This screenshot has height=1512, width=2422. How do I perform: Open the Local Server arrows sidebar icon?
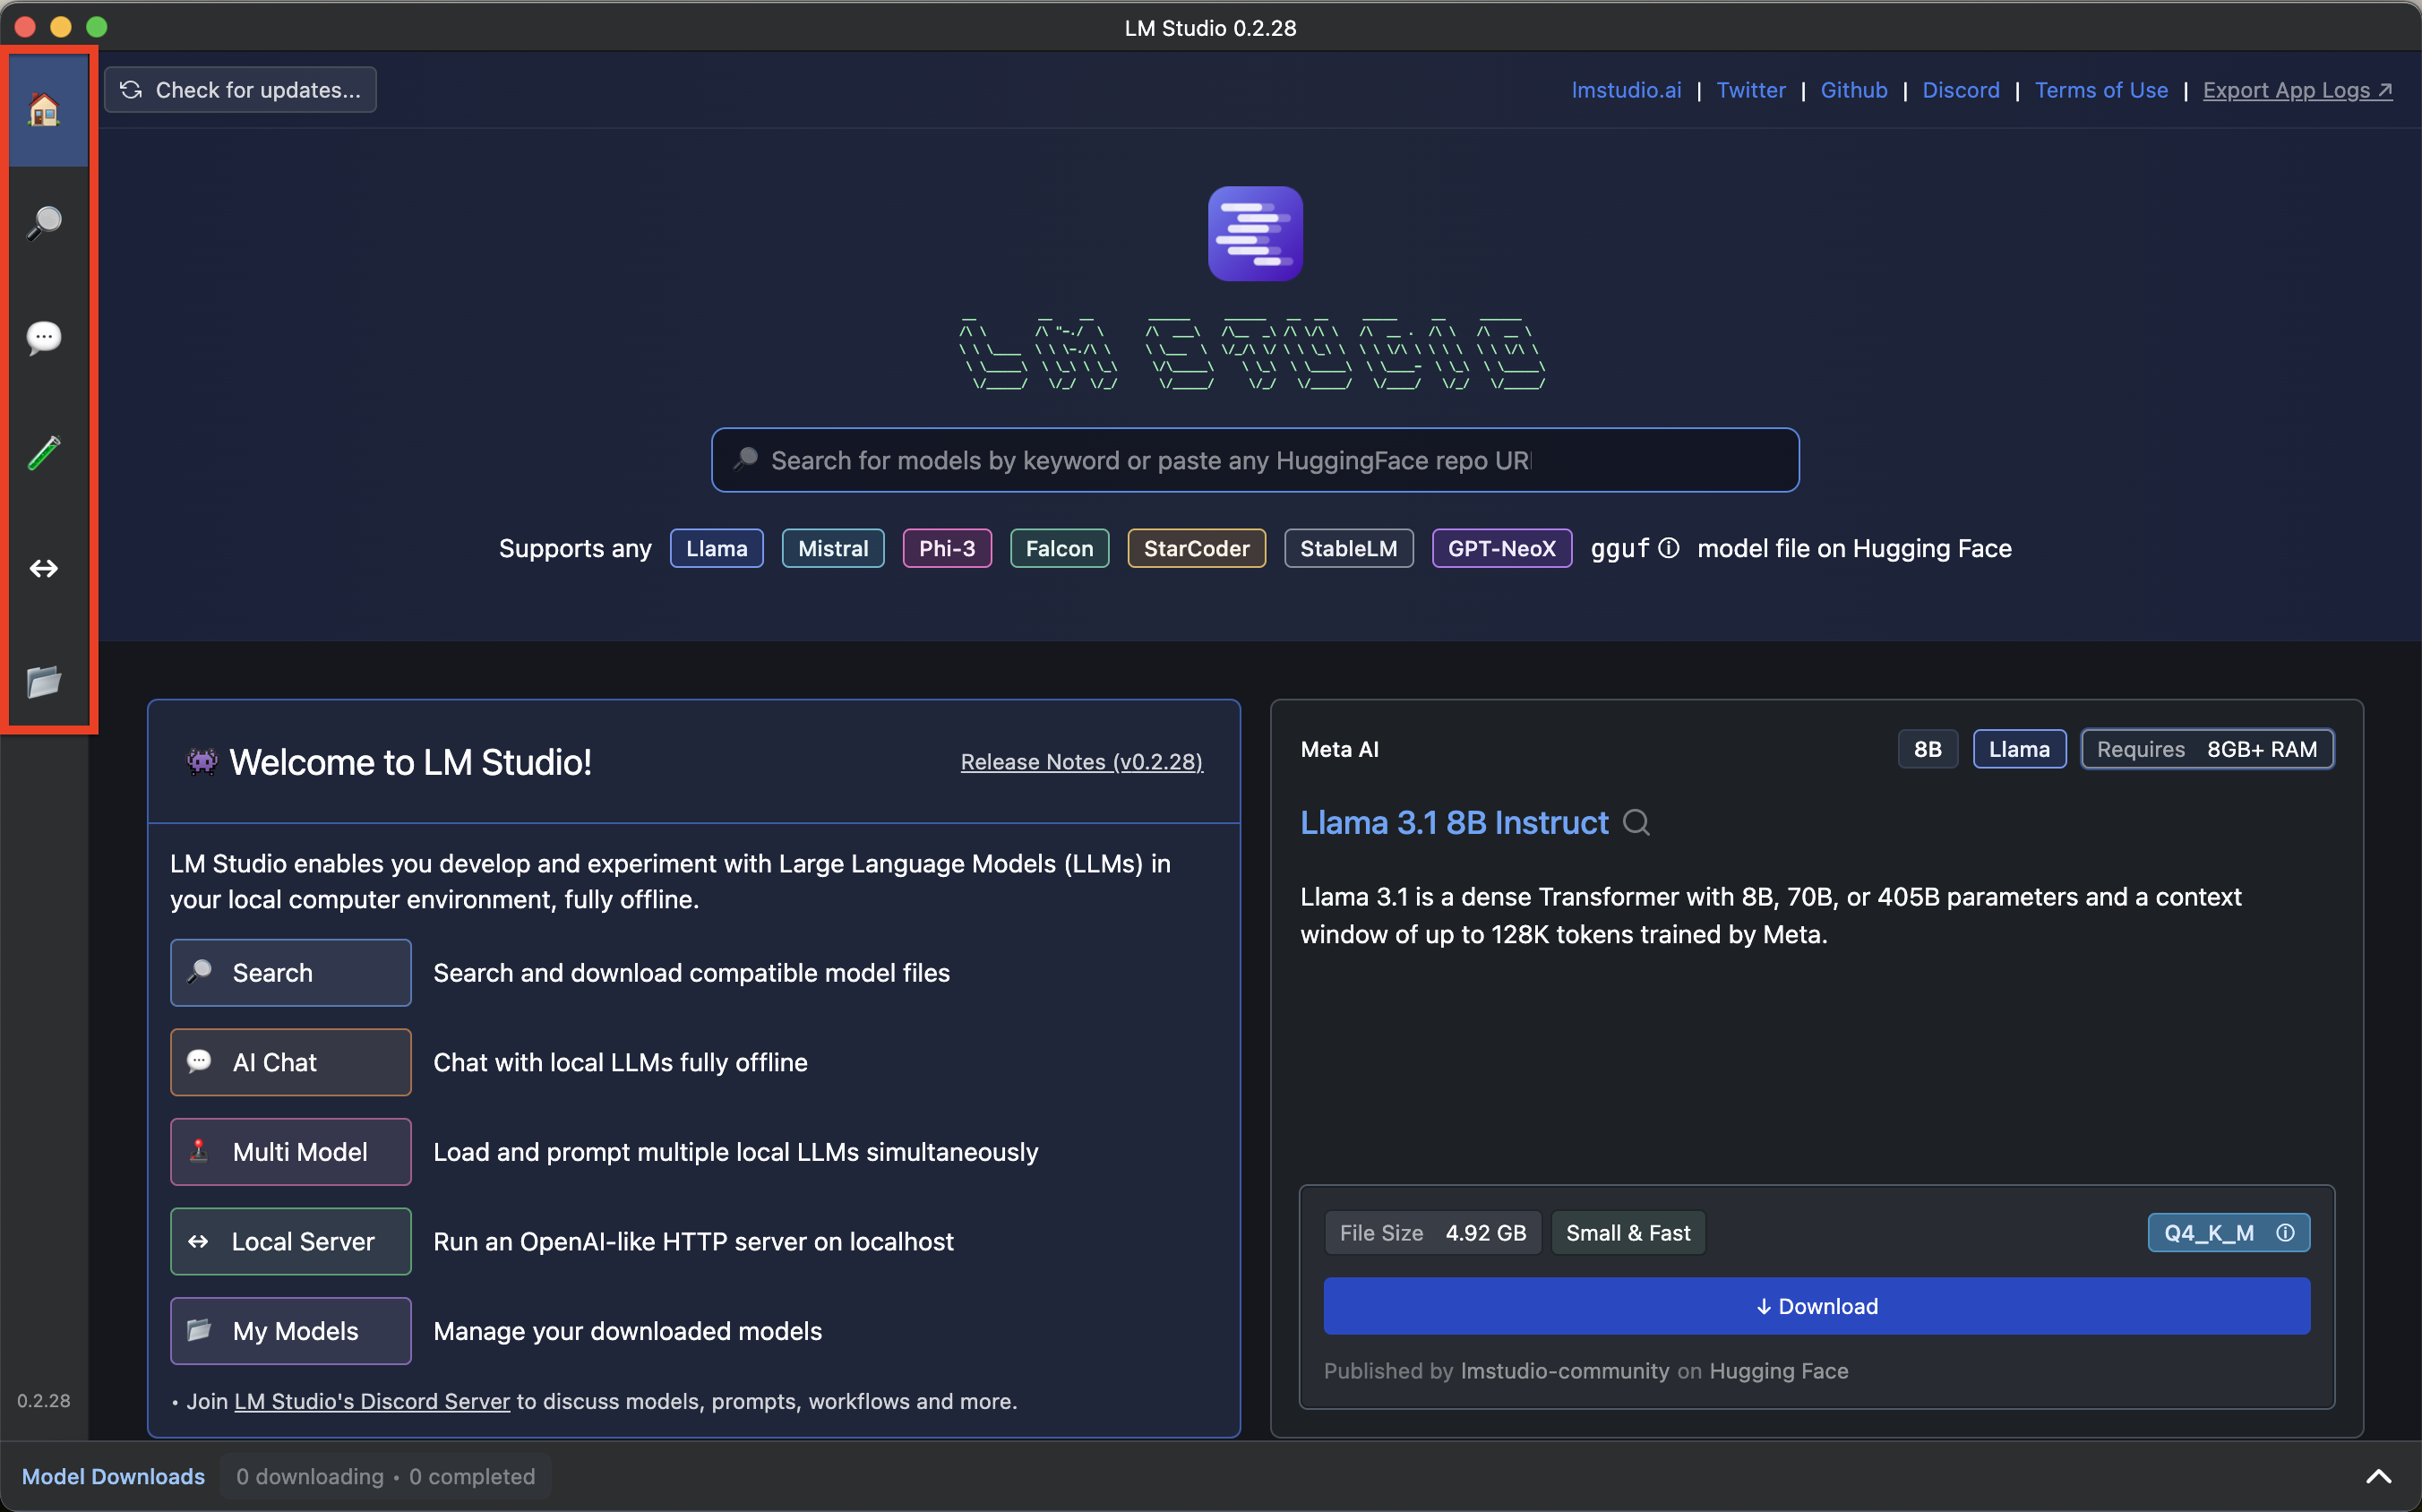(44, 568)
